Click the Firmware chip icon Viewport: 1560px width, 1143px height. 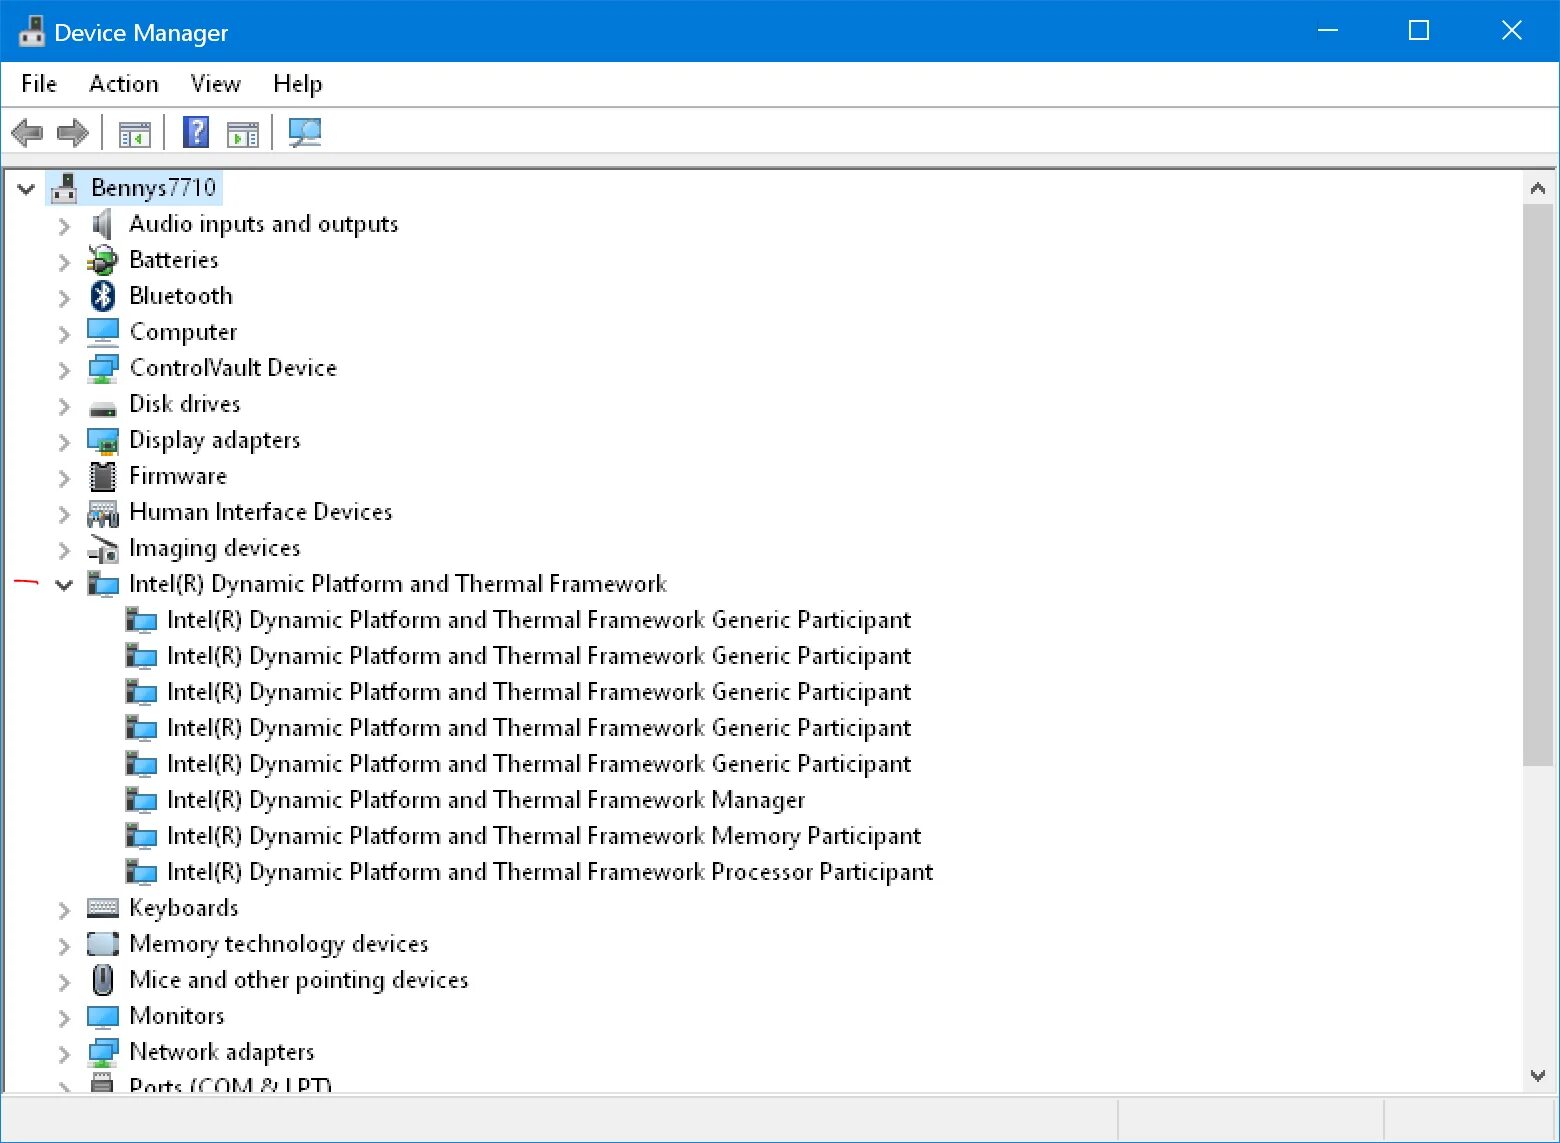click(x=103, y=476)
